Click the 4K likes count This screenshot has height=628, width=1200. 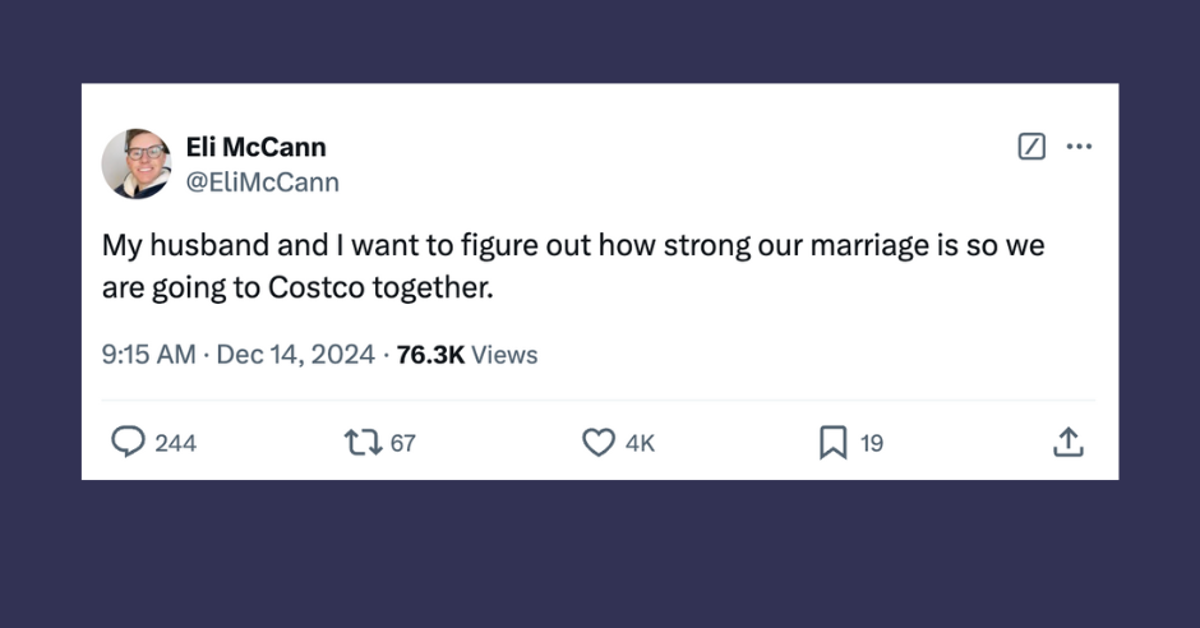640,443
